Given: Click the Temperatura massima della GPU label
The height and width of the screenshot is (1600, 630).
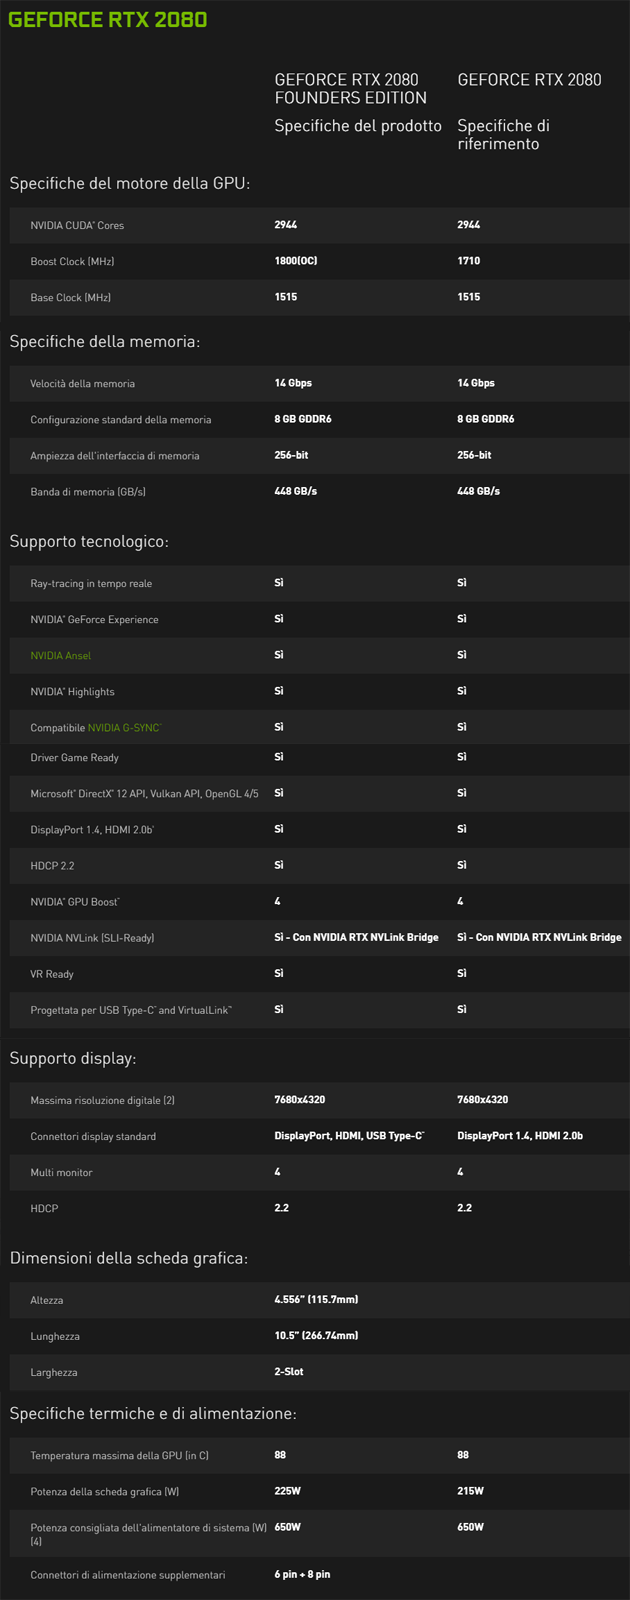Looking at the screenshot, I should (x=119, y=1456).
